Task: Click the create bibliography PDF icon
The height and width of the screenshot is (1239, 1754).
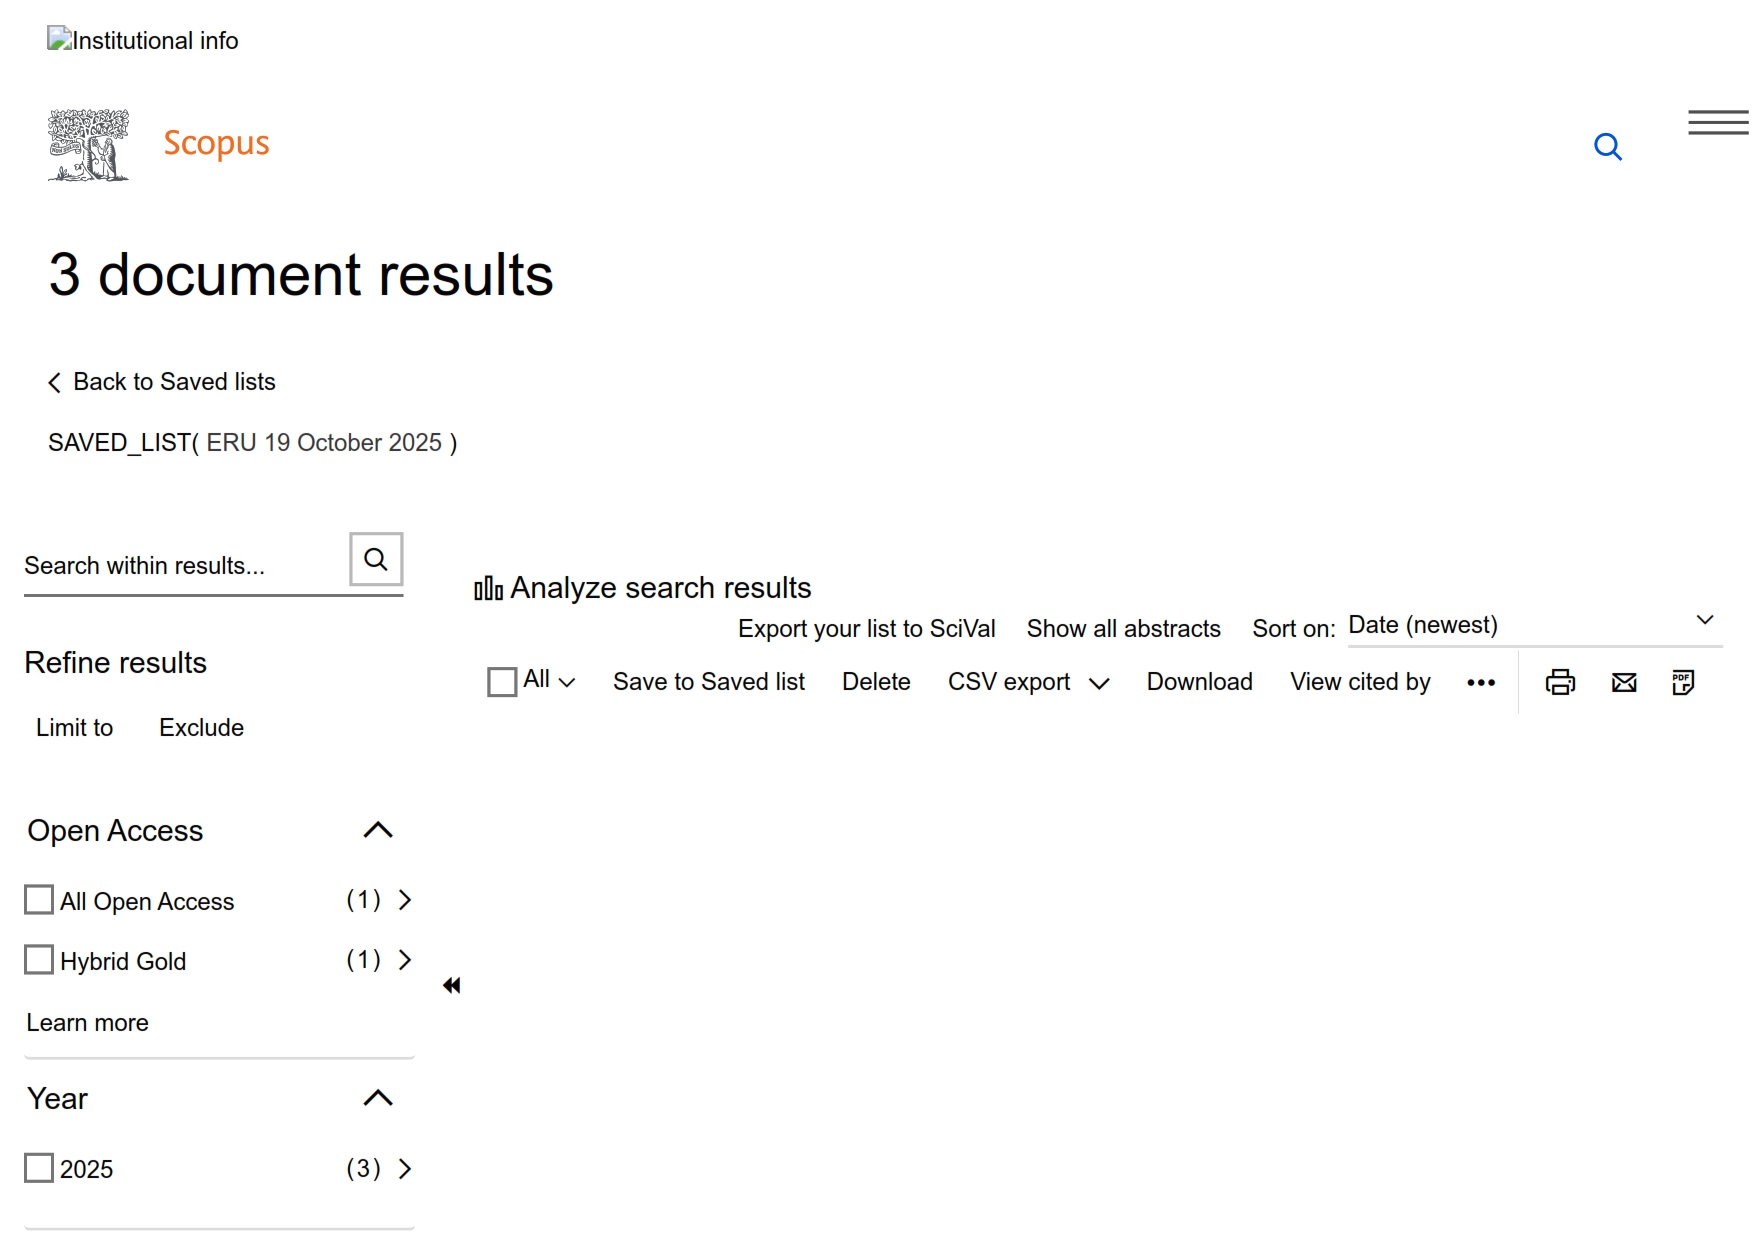Action: point(1683,682)
